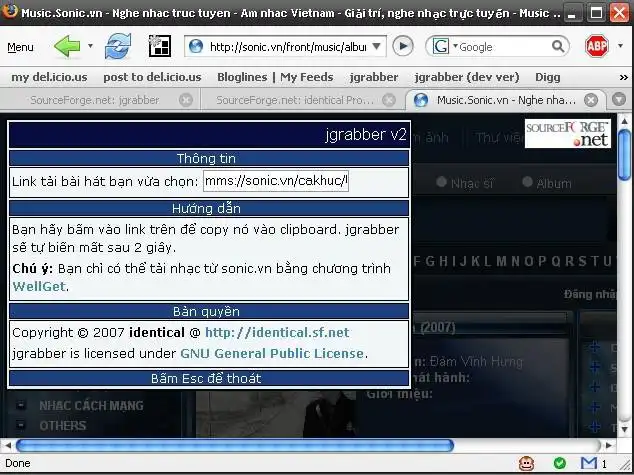Click the vertical scroll down arrow
This screenshot has width=634, height=475.
(x=625, y=429)
